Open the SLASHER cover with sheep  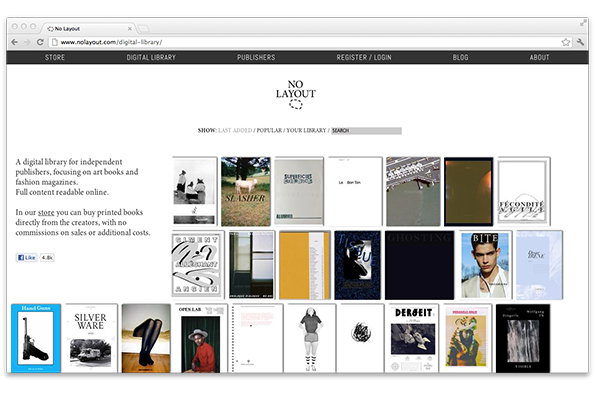(x=246, y=192)
